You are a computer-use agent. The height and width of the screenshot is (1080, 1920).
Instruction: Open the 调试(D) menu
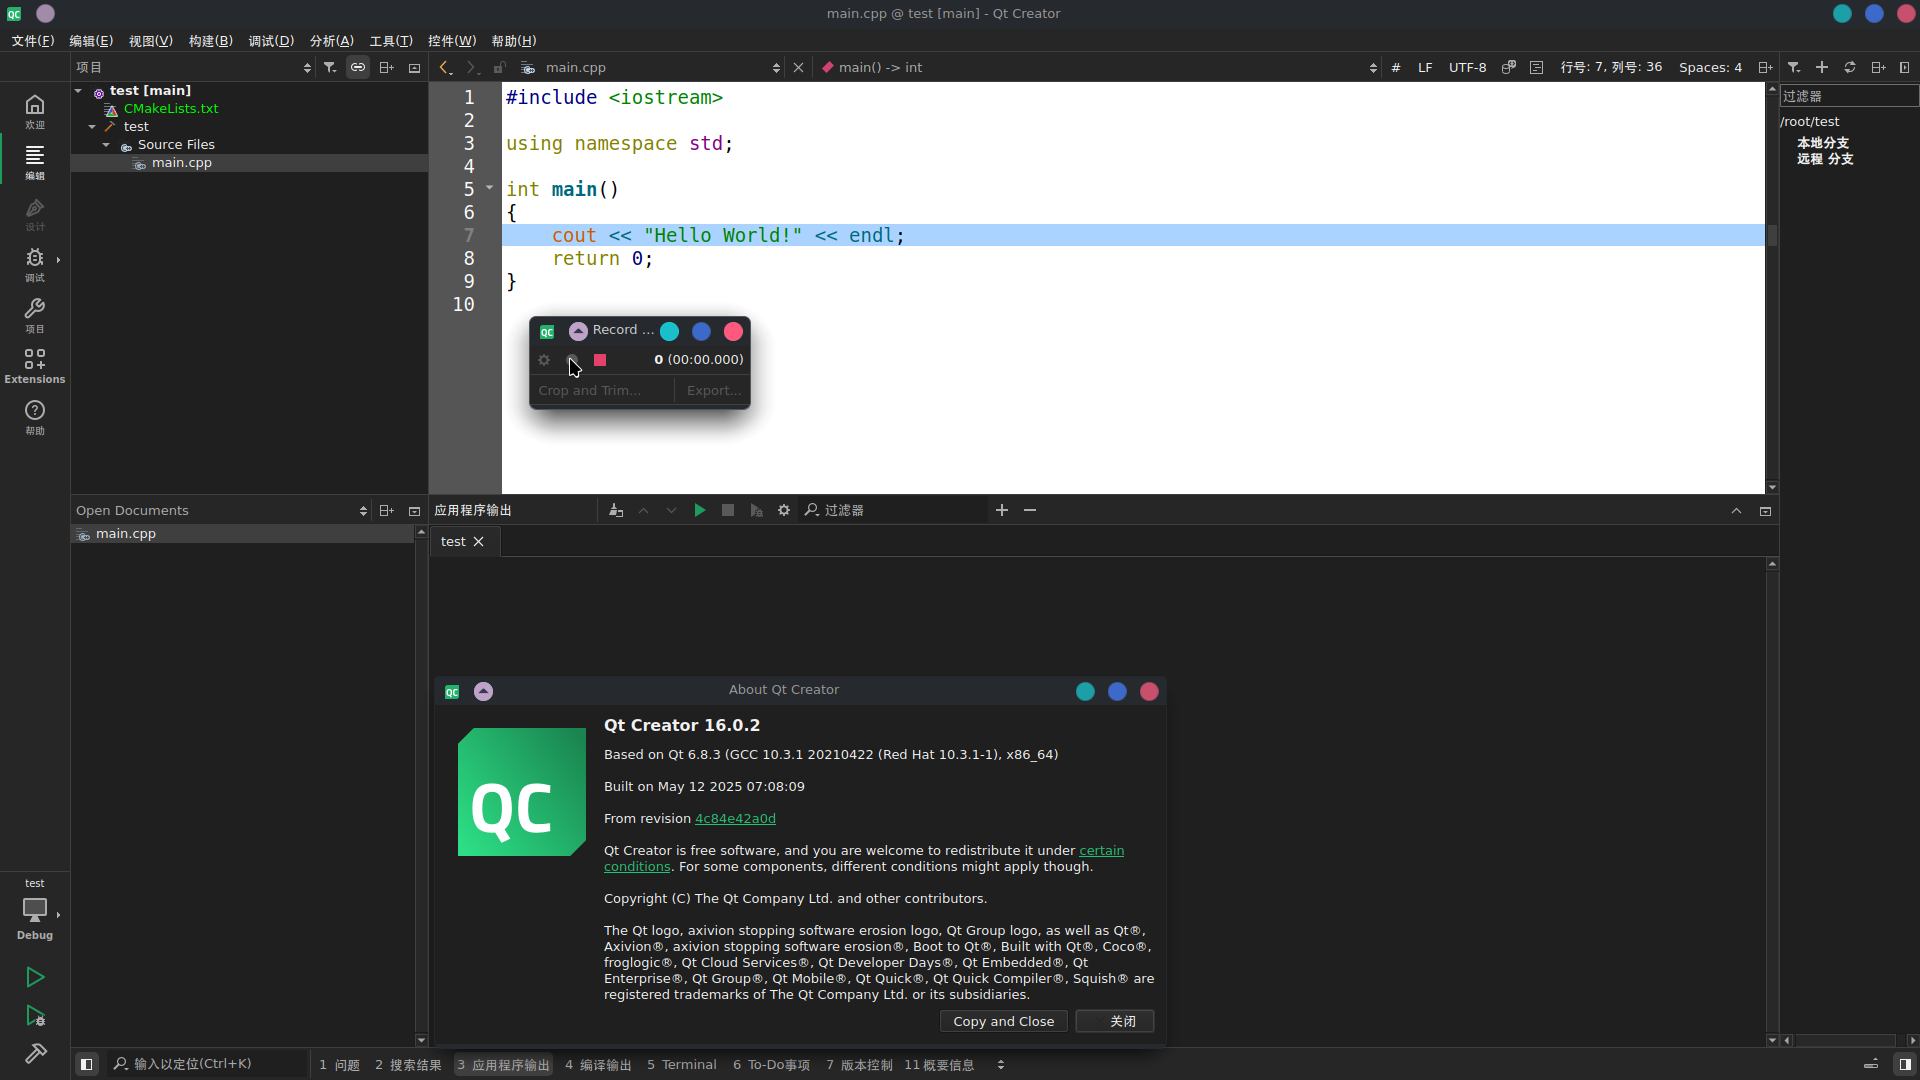pyautogui.click(x=271, y=41)
